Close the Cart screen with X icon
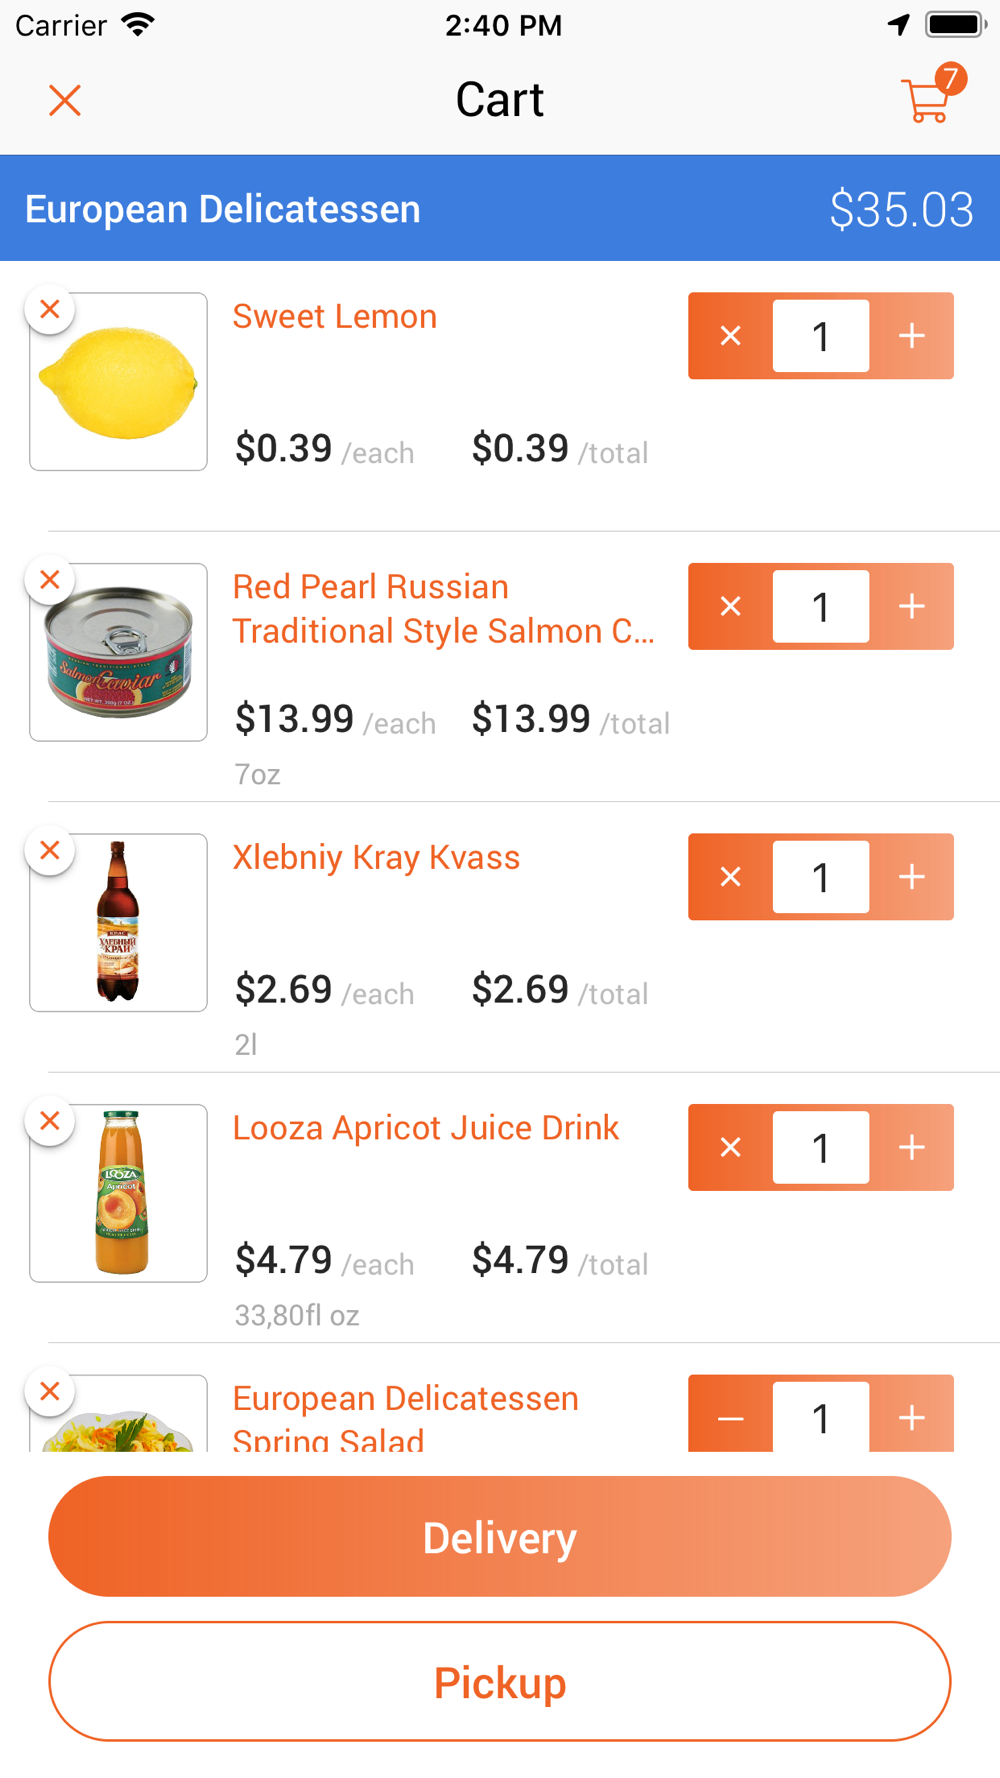 point(65,100)
